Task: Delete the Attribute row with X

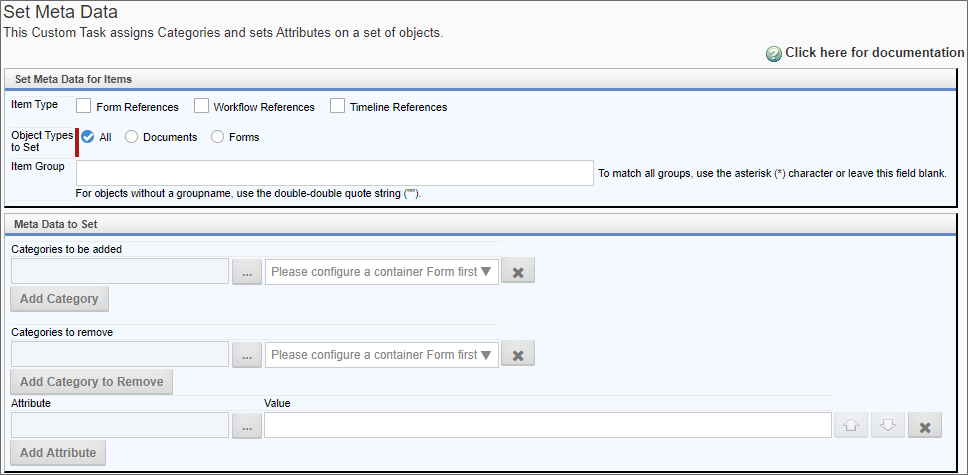Action: 925,426
